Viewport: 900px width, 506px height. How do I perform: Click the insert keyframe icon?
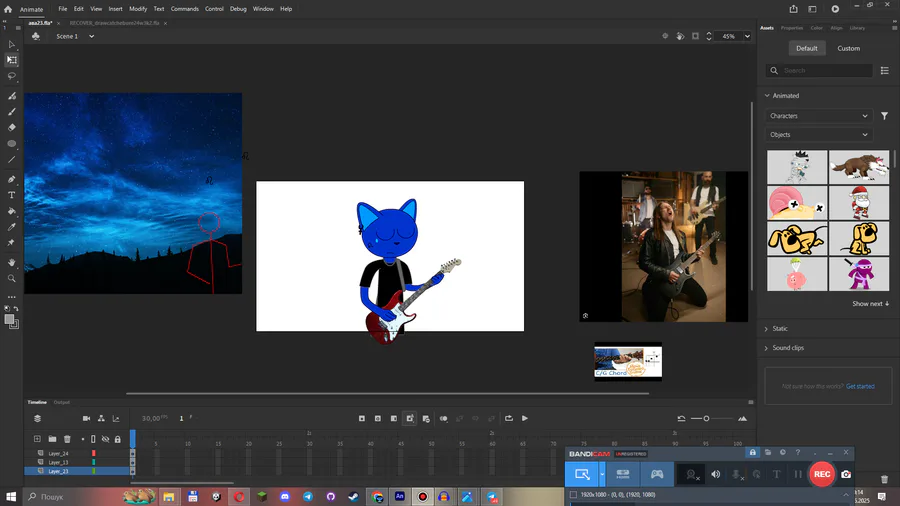click(362, 418)
